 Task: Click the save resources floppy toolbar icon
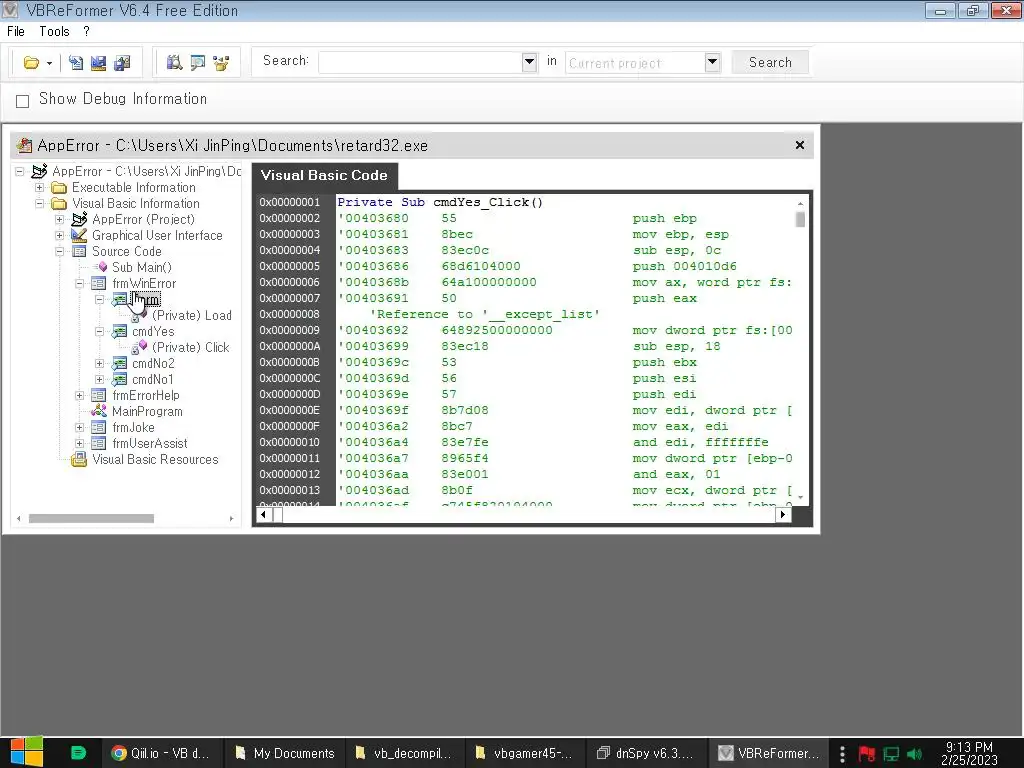tap(122, 63)
